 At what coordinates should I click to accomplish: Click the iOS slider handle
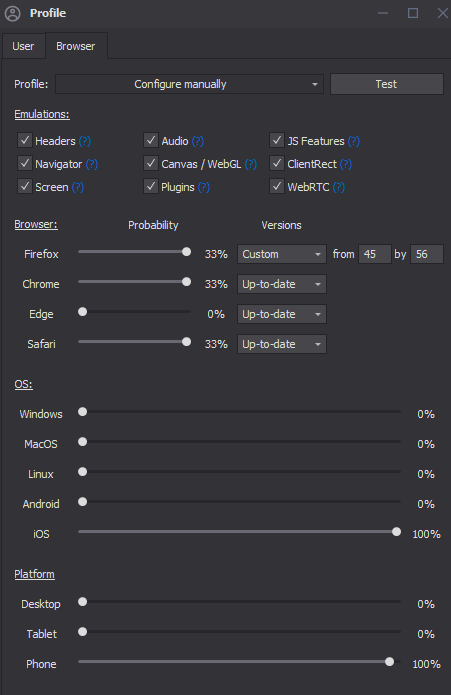(x=397, y=531)
